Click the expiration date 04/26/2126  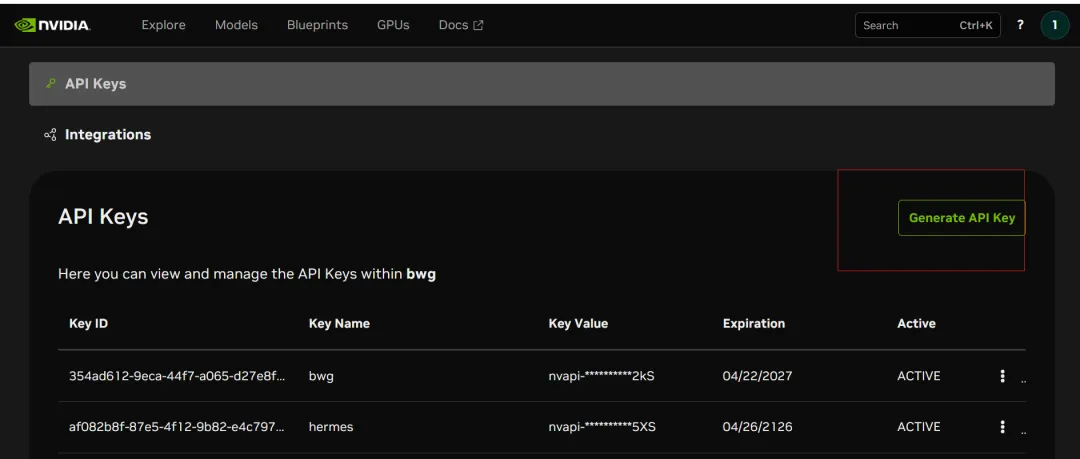tap(758, 427)
